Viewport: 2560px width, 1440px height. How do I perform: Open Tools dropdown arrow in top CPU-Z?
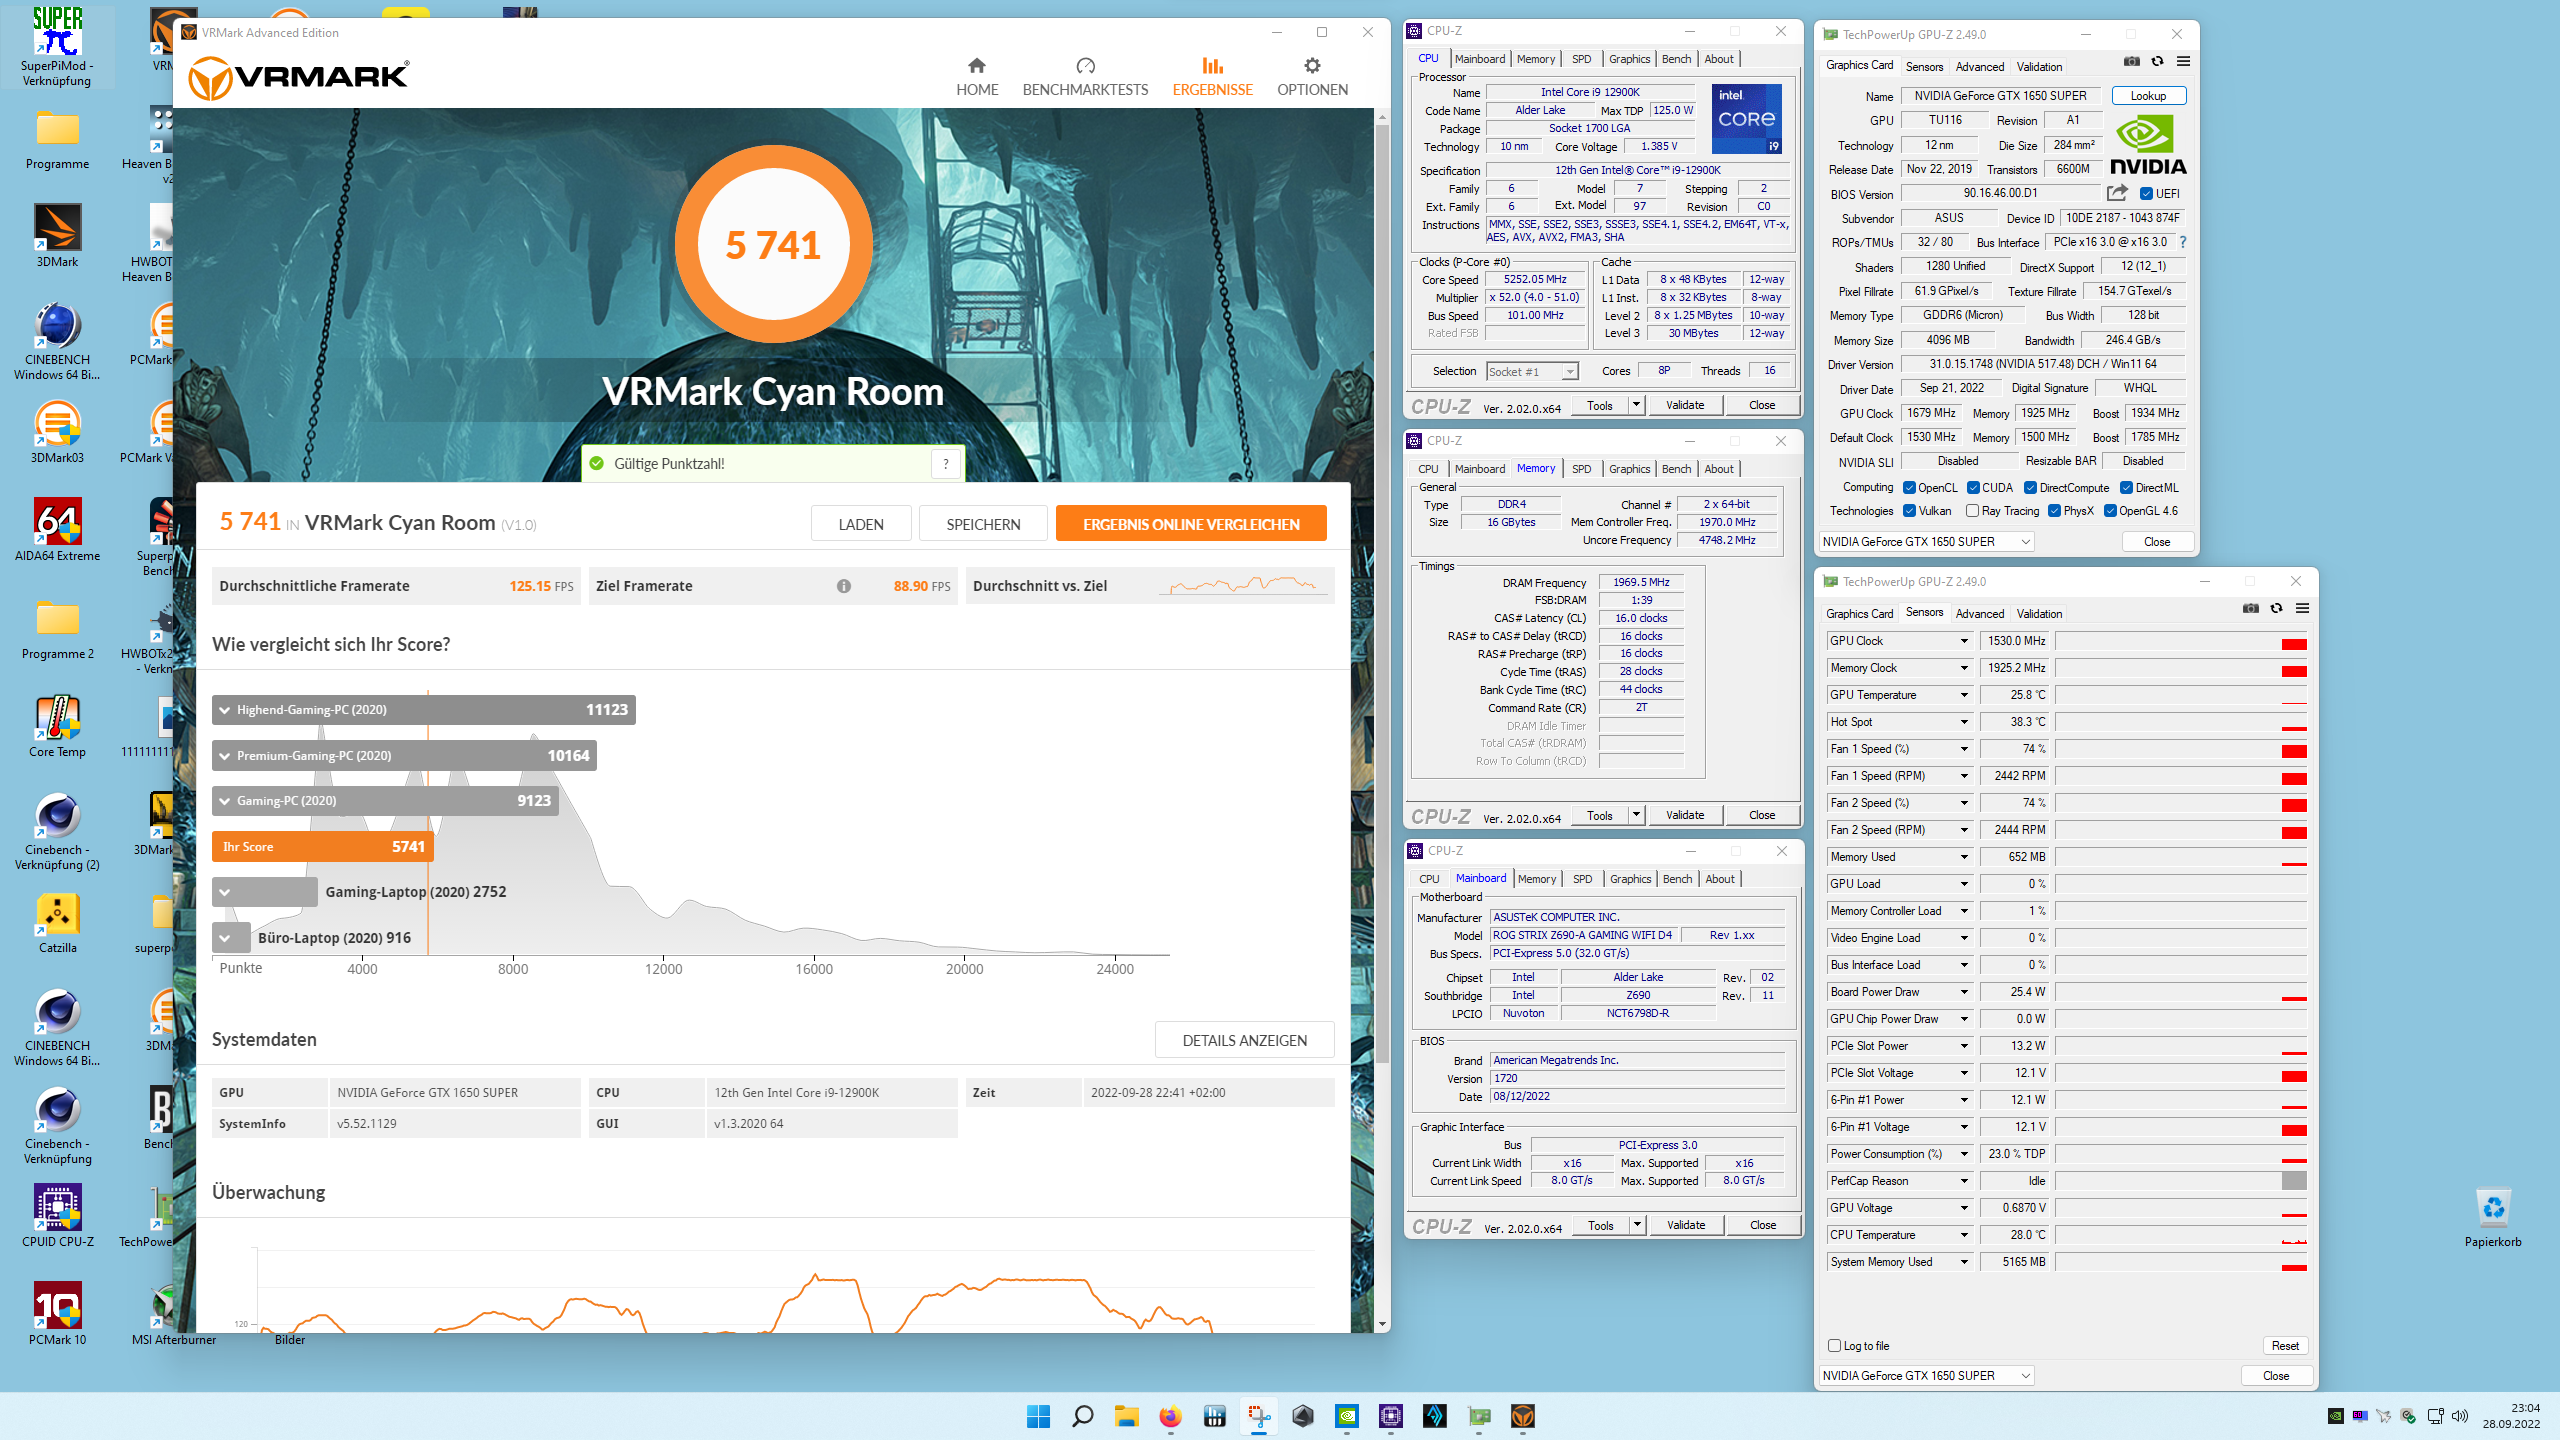pyautogui.click(x=1636, y=405)
